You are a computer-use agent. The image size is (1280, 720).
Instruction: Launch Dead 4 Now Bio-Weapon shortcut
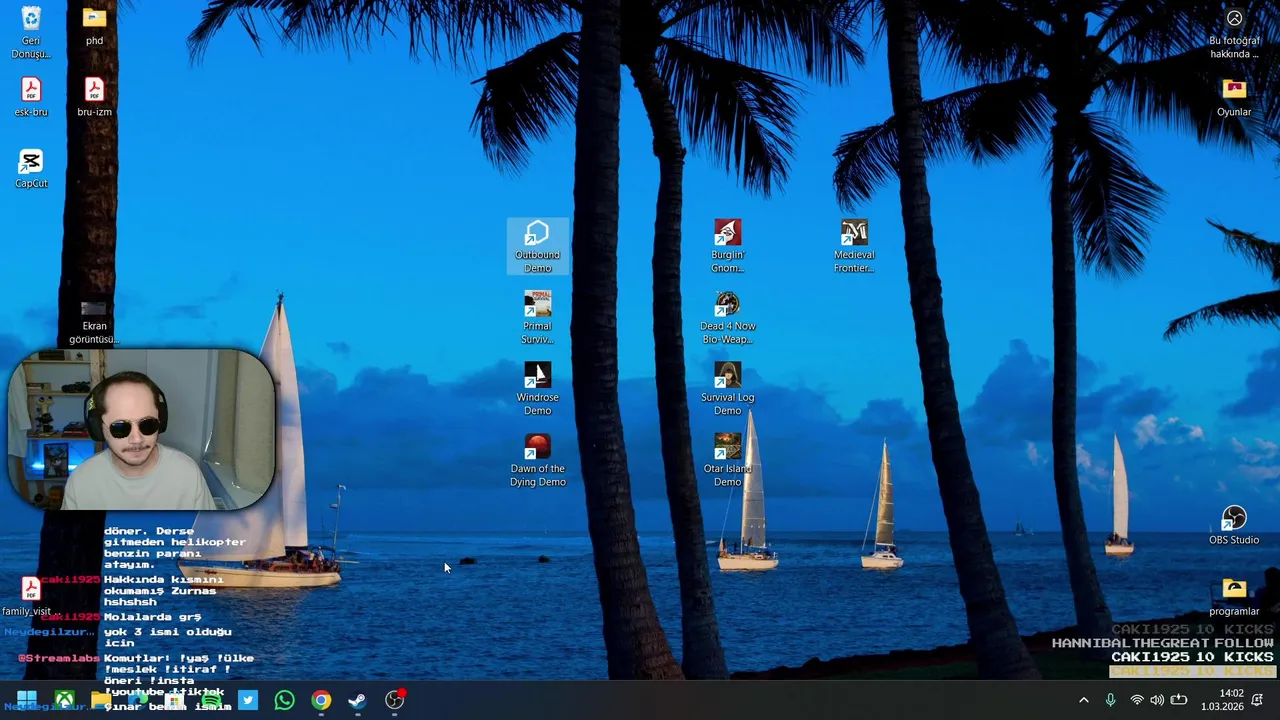coord(728,318)
